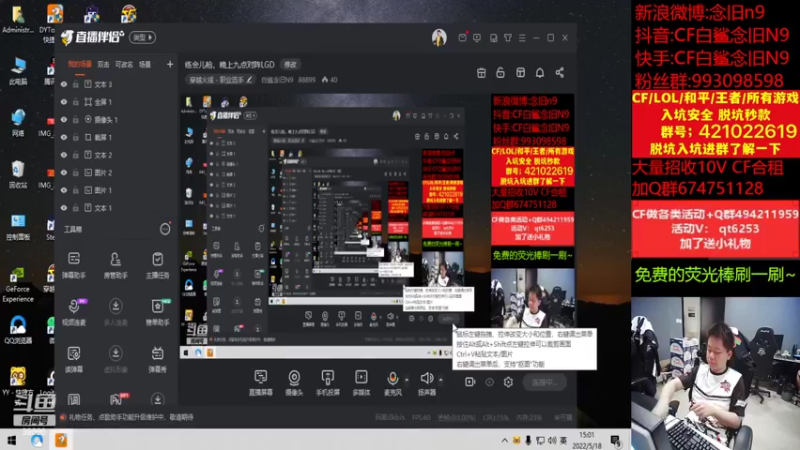This screenshot has height=450, width=800.
Task: Open the stream settings gear icon
Action: [x=508, y=382]
